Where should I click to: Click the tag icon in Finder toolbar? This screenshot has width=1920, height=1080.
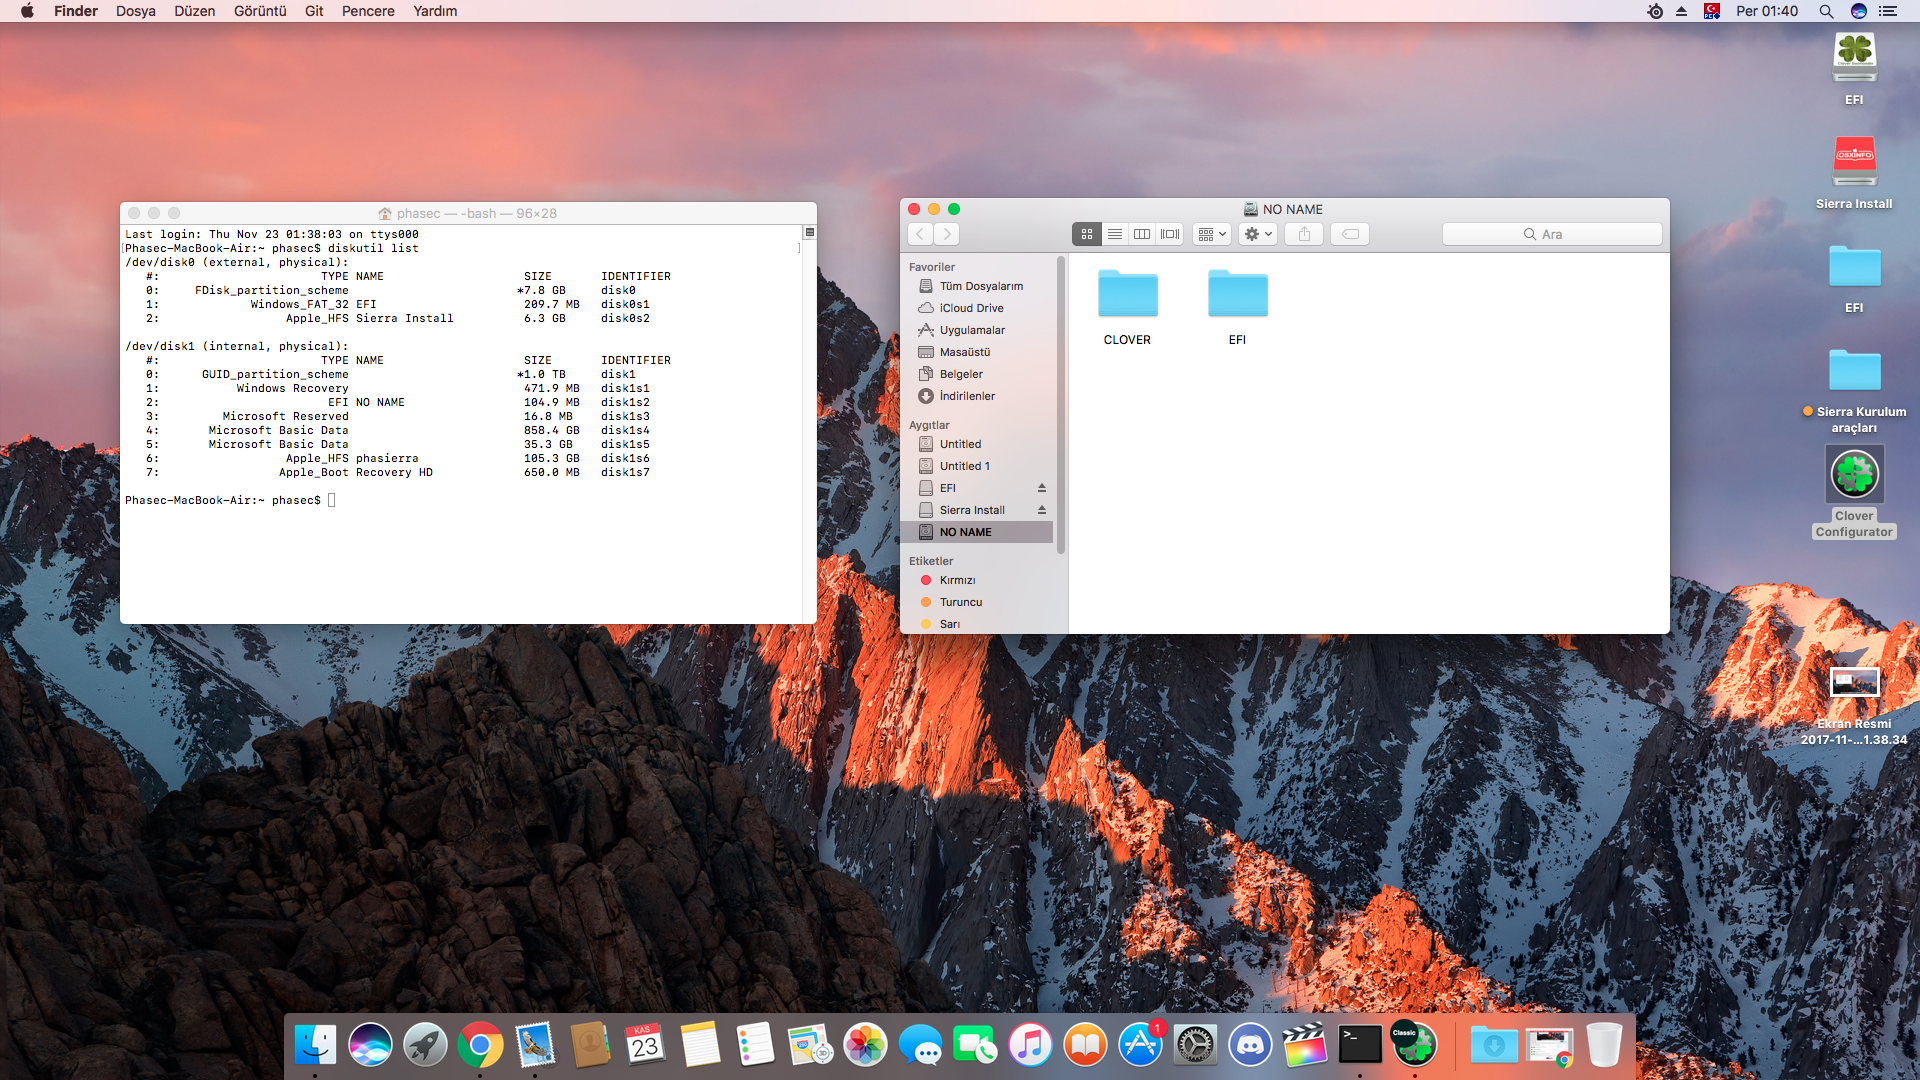point(1349,233)
